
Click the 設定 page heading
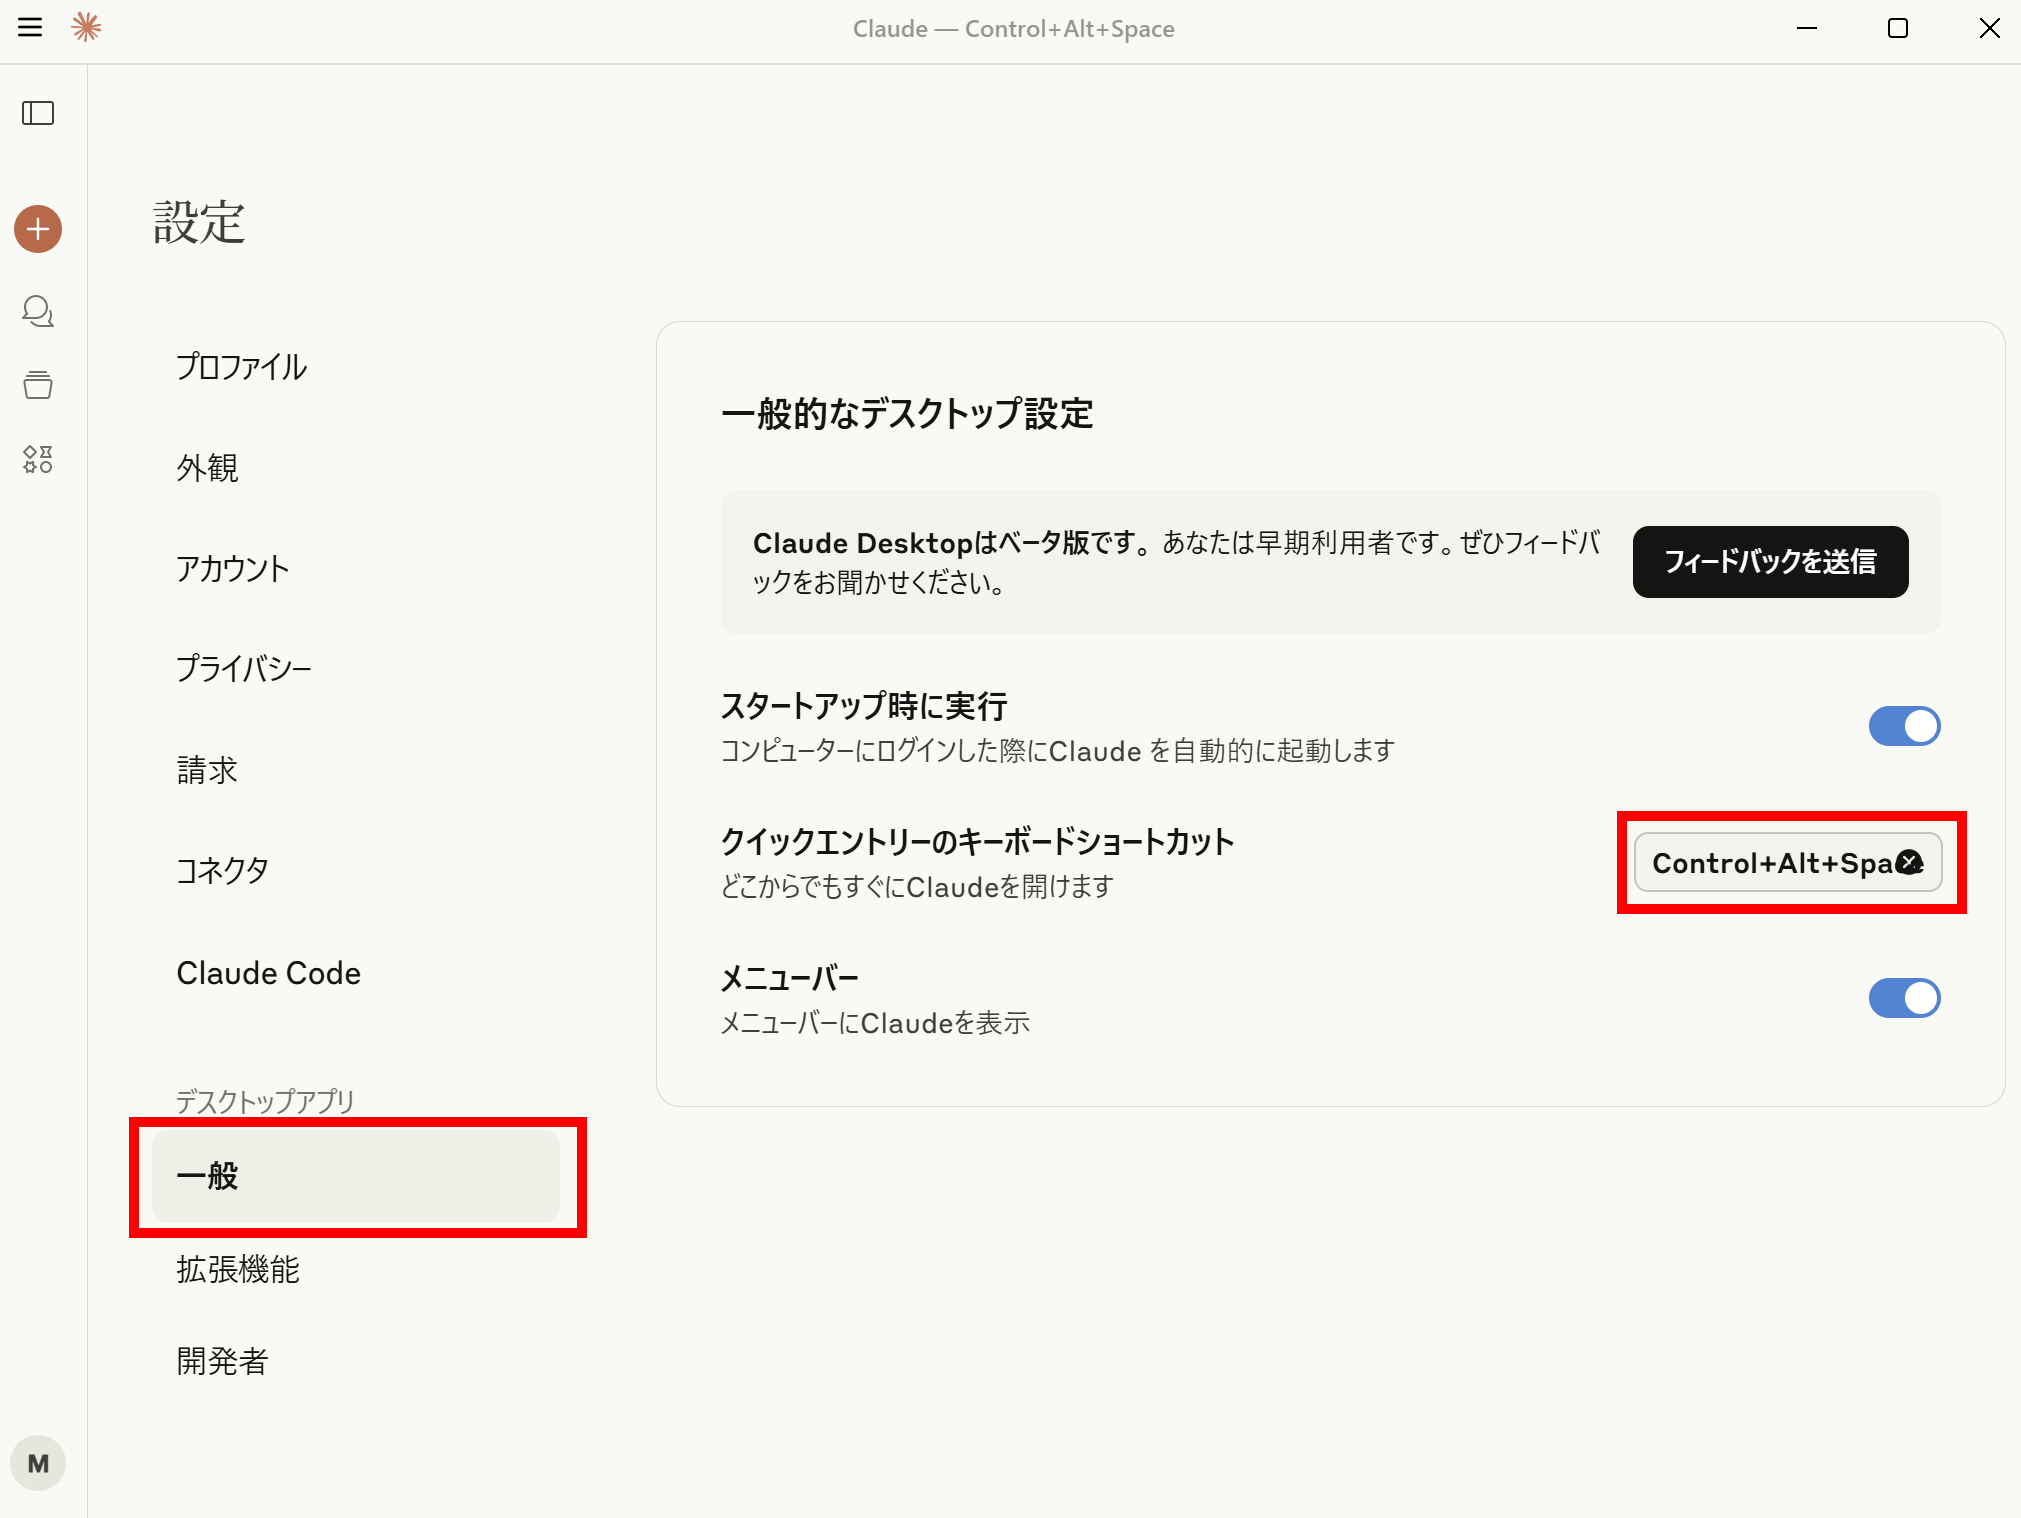[x=199, y=222]
